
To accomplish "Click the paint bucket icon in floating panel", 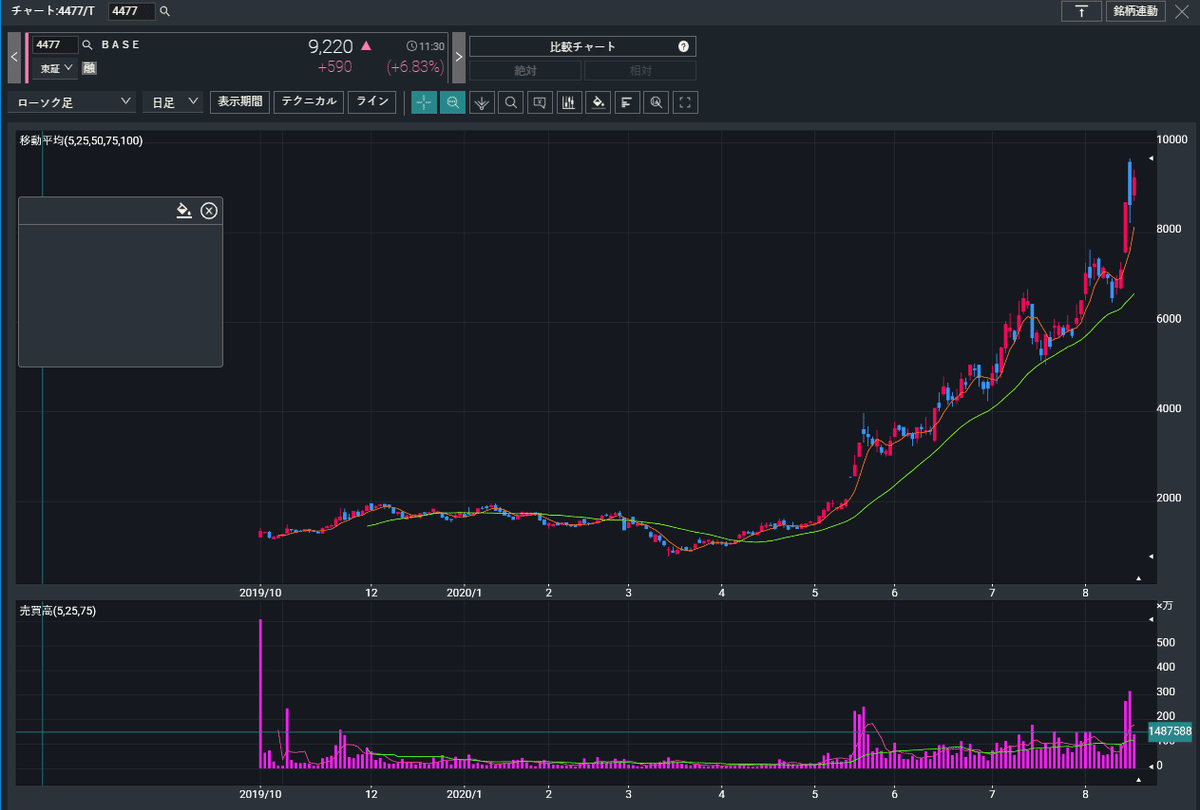I will tap(184, 210).
